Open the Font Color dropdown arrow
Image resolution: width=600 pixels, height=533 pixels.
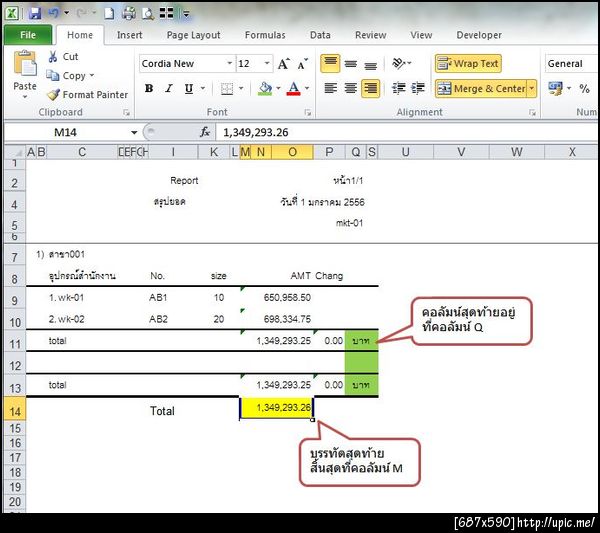pos(307,89)
